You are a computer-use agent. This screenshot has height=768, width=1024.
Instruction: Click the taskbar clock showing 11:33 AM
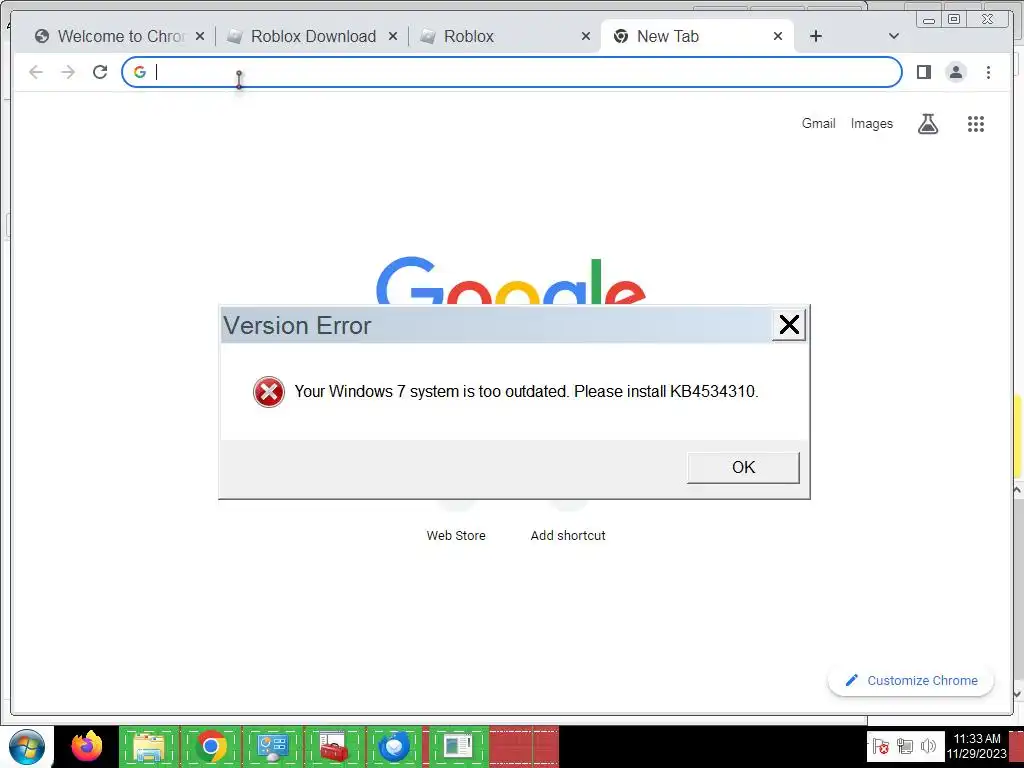point(976,746)
